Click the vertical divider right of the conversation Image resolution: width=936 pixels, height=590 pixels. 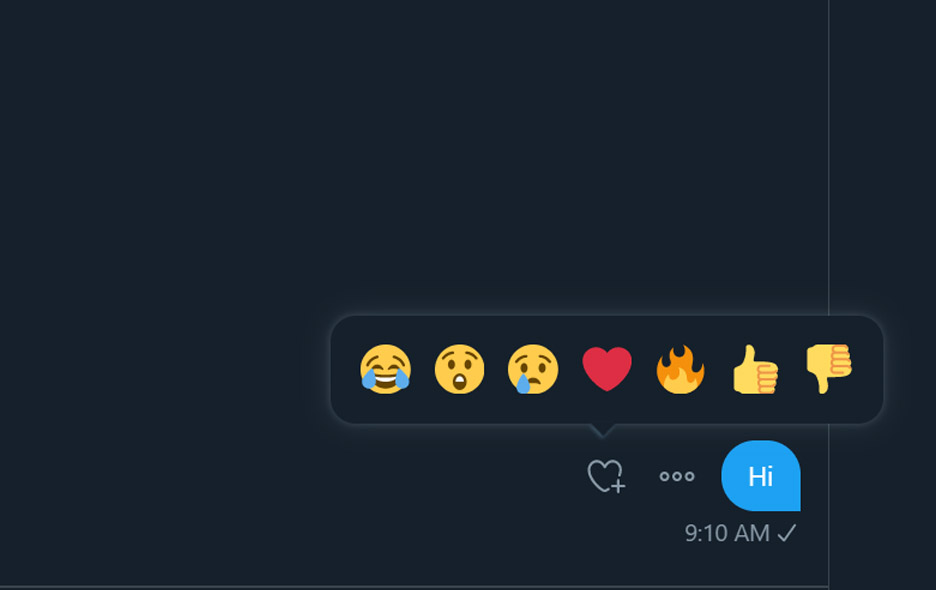829,200
